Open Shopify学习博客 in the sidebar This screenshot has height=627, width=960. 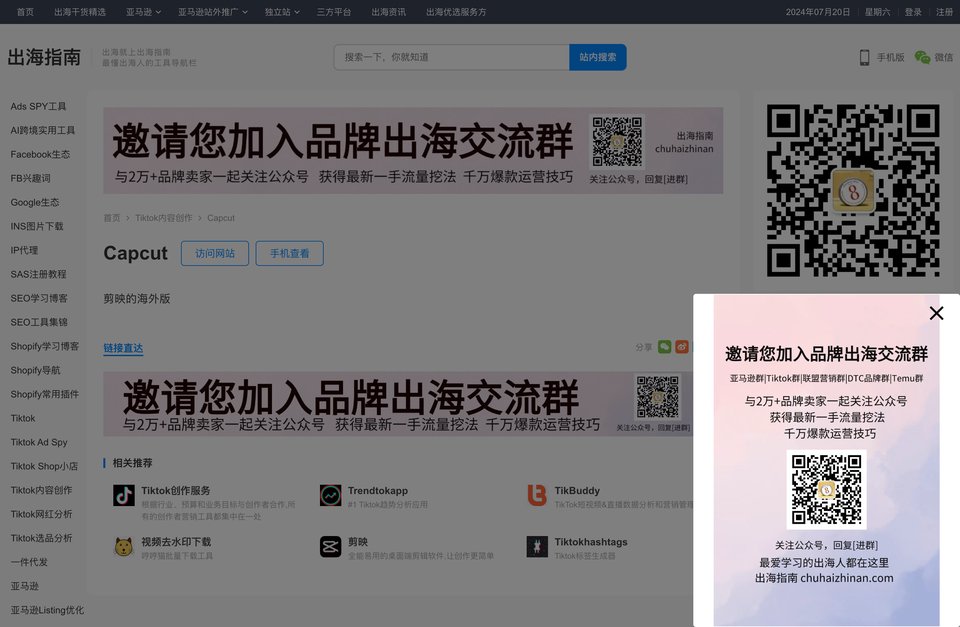click(45, 346)
